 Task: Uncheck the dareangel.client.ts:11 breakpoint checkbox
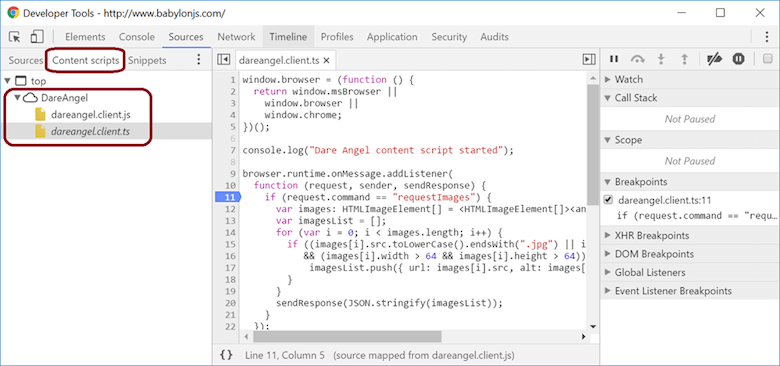coord(607,200)
